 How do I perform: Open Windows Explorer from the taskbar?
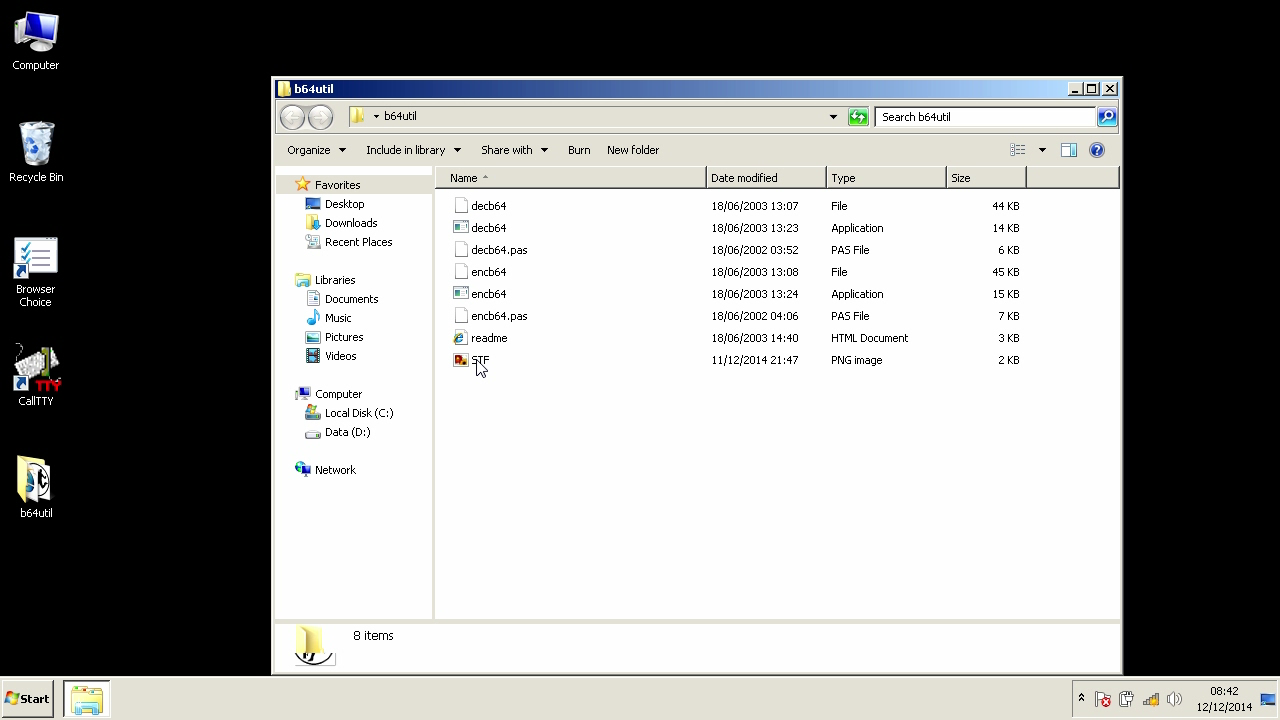[x=87, y=699]
